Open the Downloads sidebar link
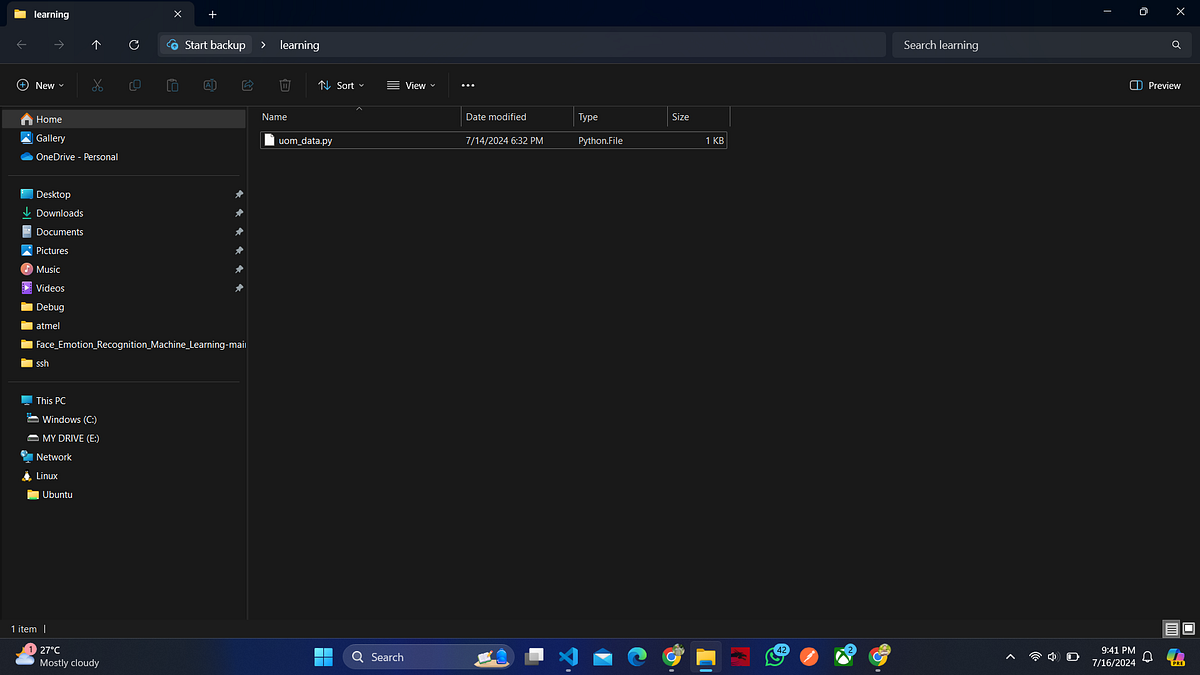Image resolution: width=1200 pixels, height=675 pixels. [x=60, y=212]
